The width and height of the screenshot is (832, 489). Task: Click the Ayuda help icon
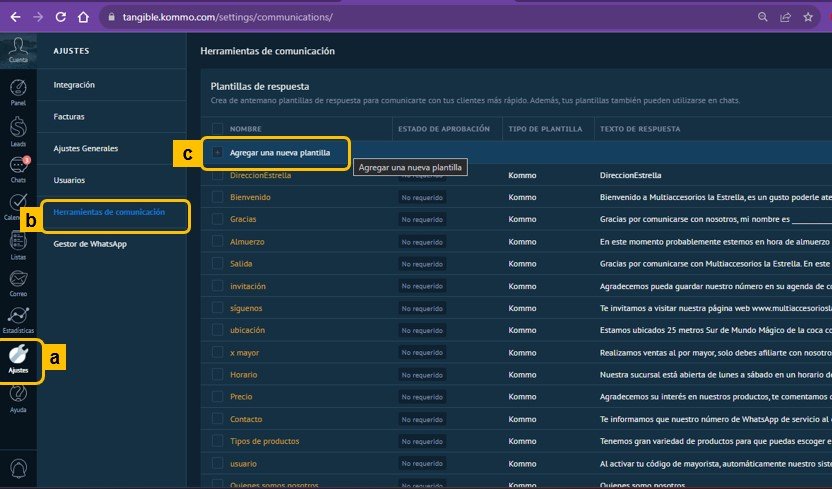pos(18,398)
